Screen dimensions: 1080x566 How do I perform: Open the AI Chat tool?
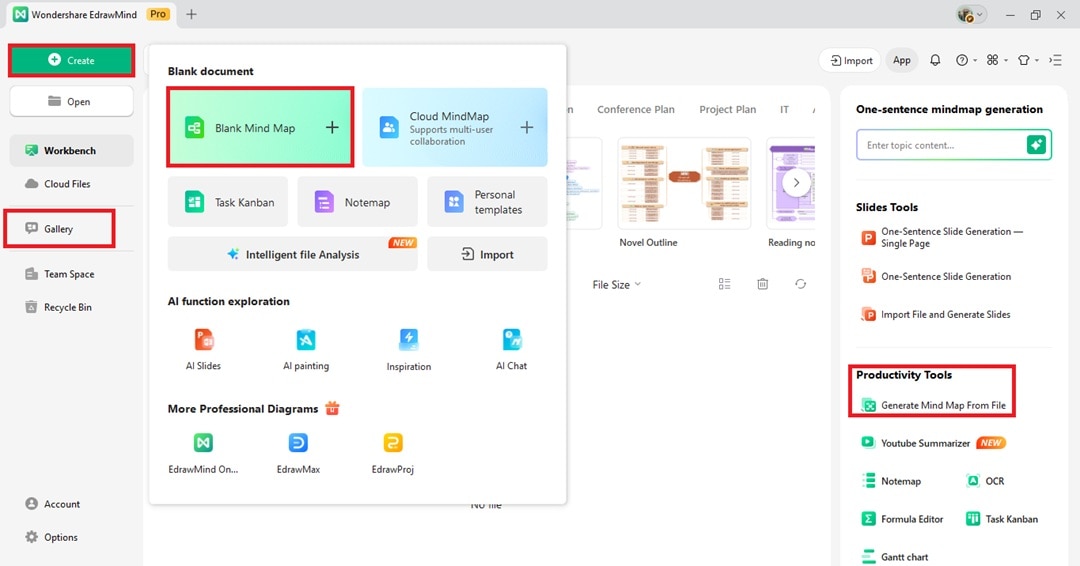(x=511, y=350)
